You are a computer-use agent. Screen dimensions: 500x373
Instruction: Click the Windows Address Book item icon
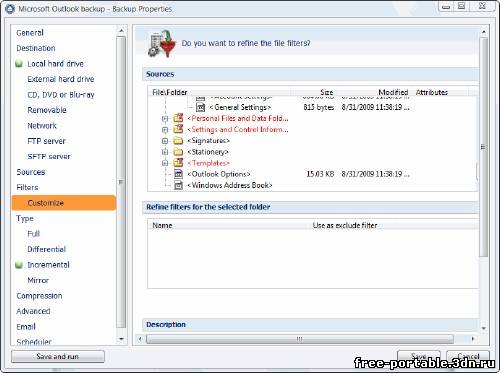pyautogui.click(x=179, y=185)
